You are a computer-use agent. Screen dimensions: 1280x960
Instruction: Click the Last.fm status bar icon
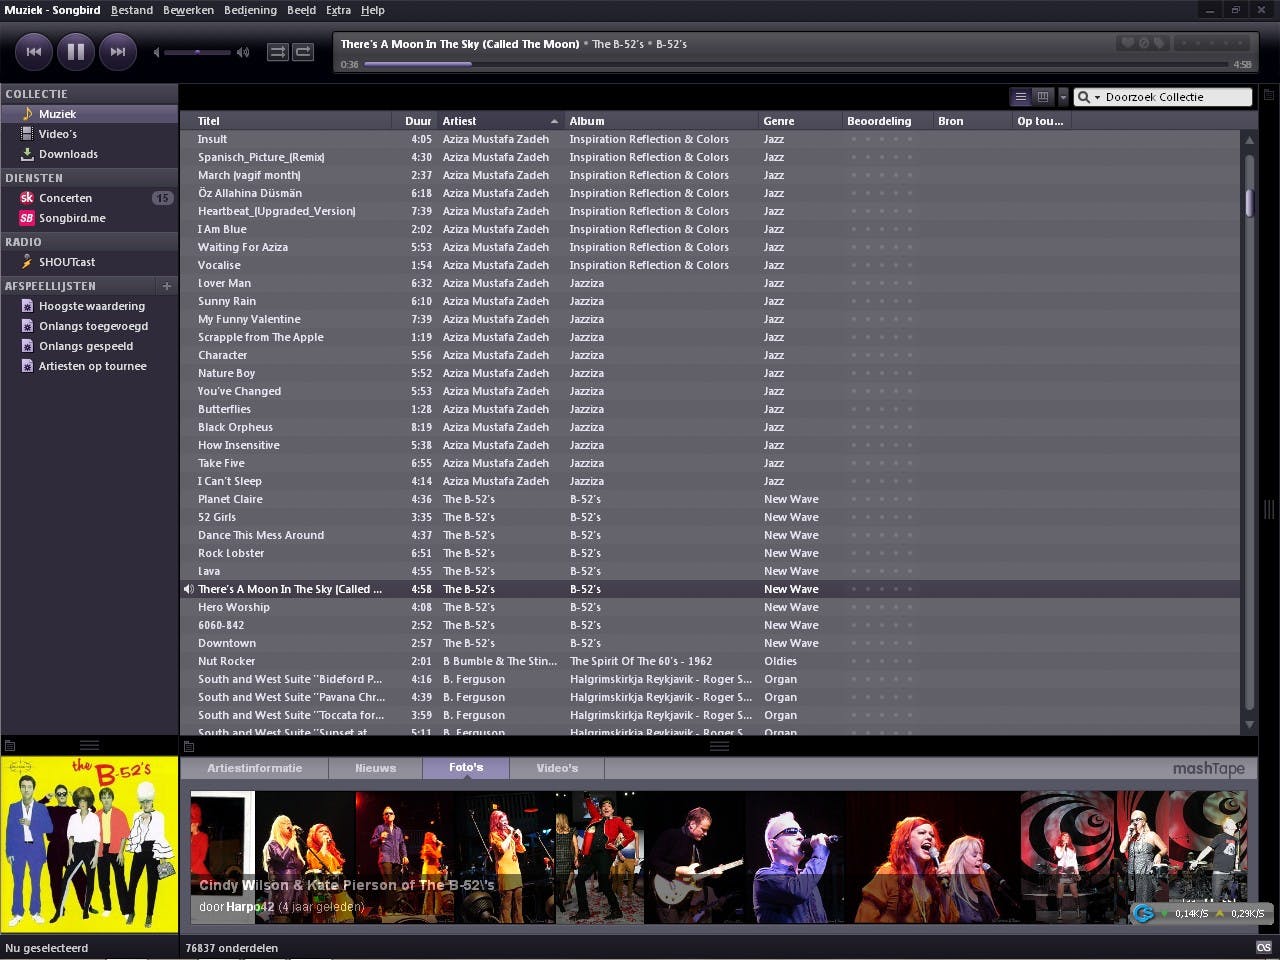(x=1264, y=947)
